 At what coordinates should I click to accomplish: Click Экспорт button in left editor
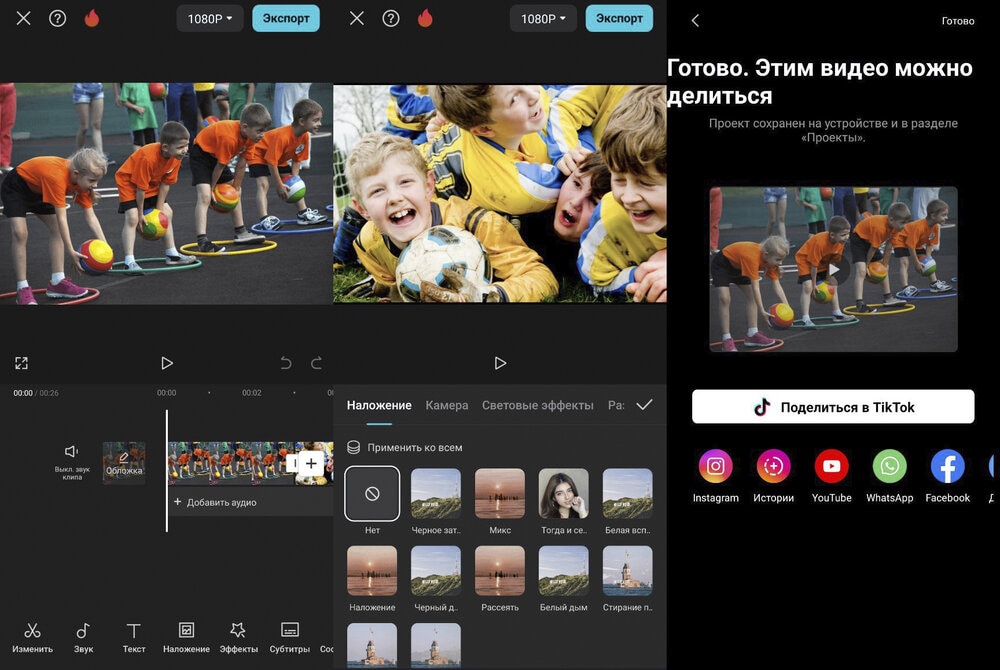click(286, 18)
